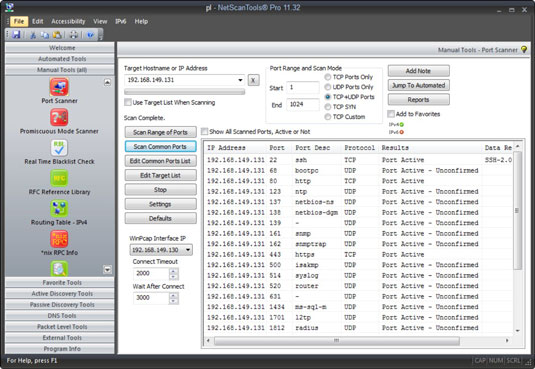Viewport: 535px width, 369px height.
Task: Open the *nix RPC Info icon
Action: (x=59, y=239)
